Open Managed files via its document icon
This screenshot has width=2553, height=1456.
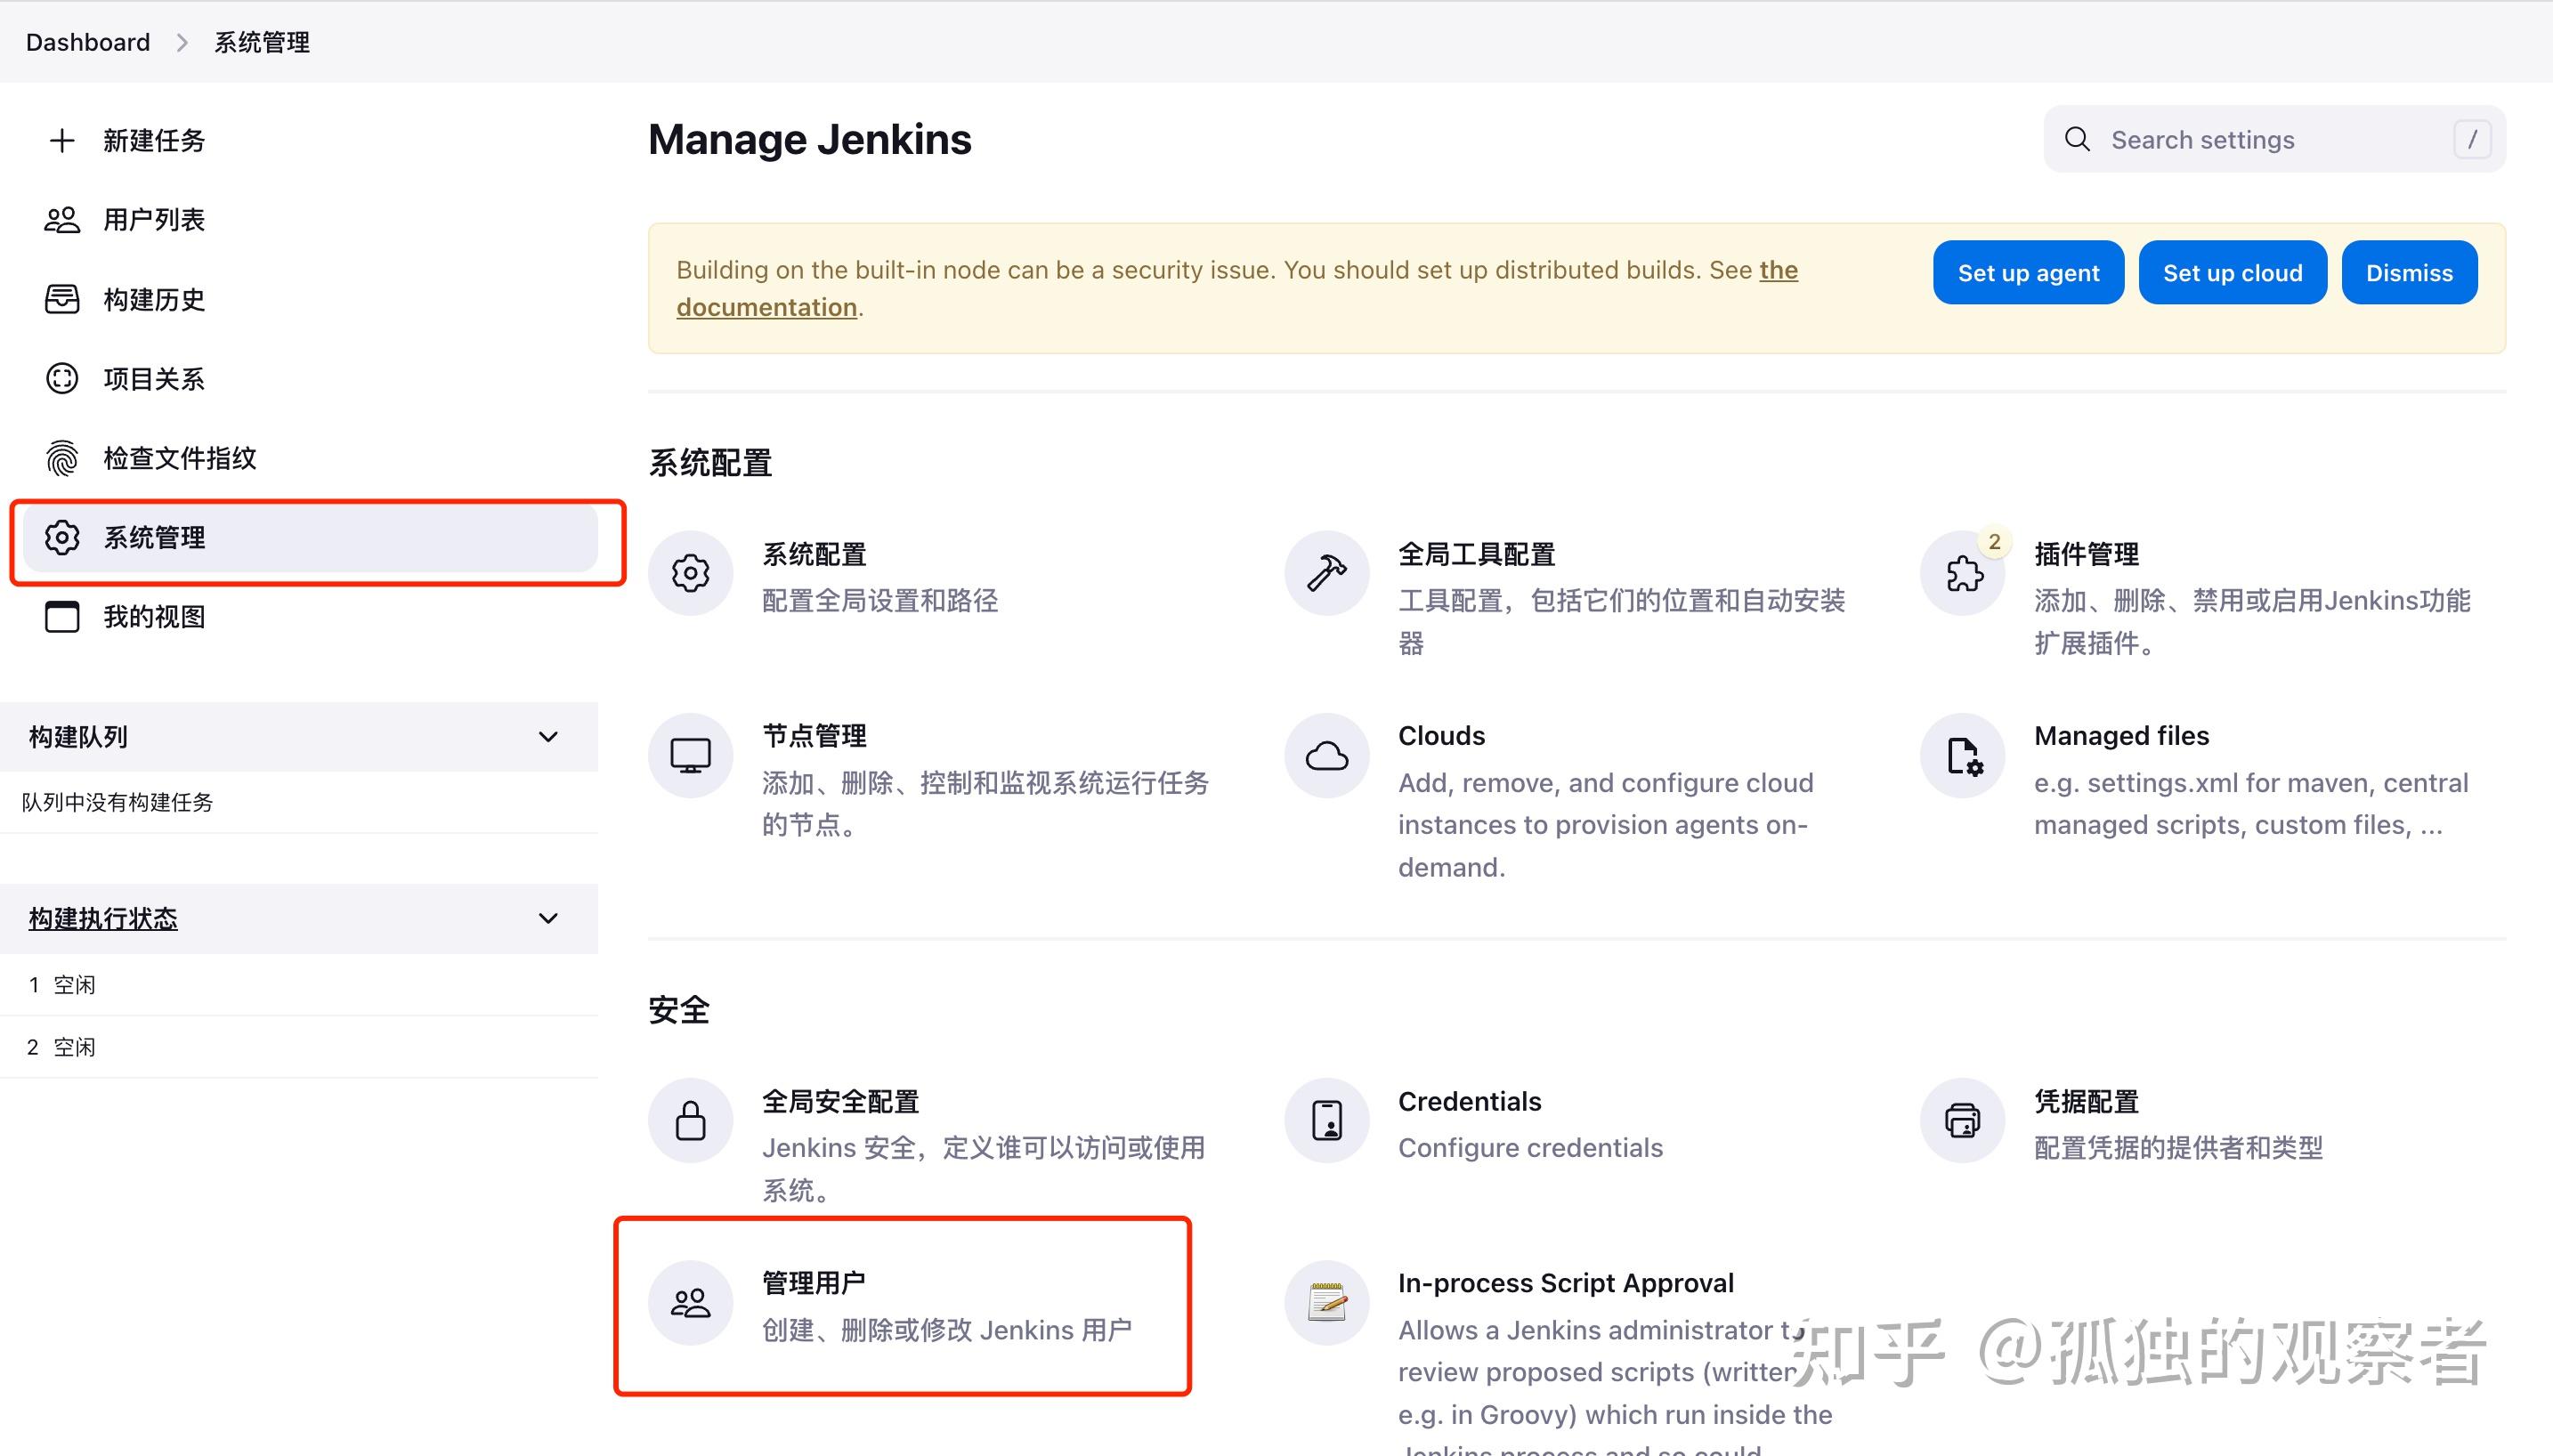coord(1962,755)
